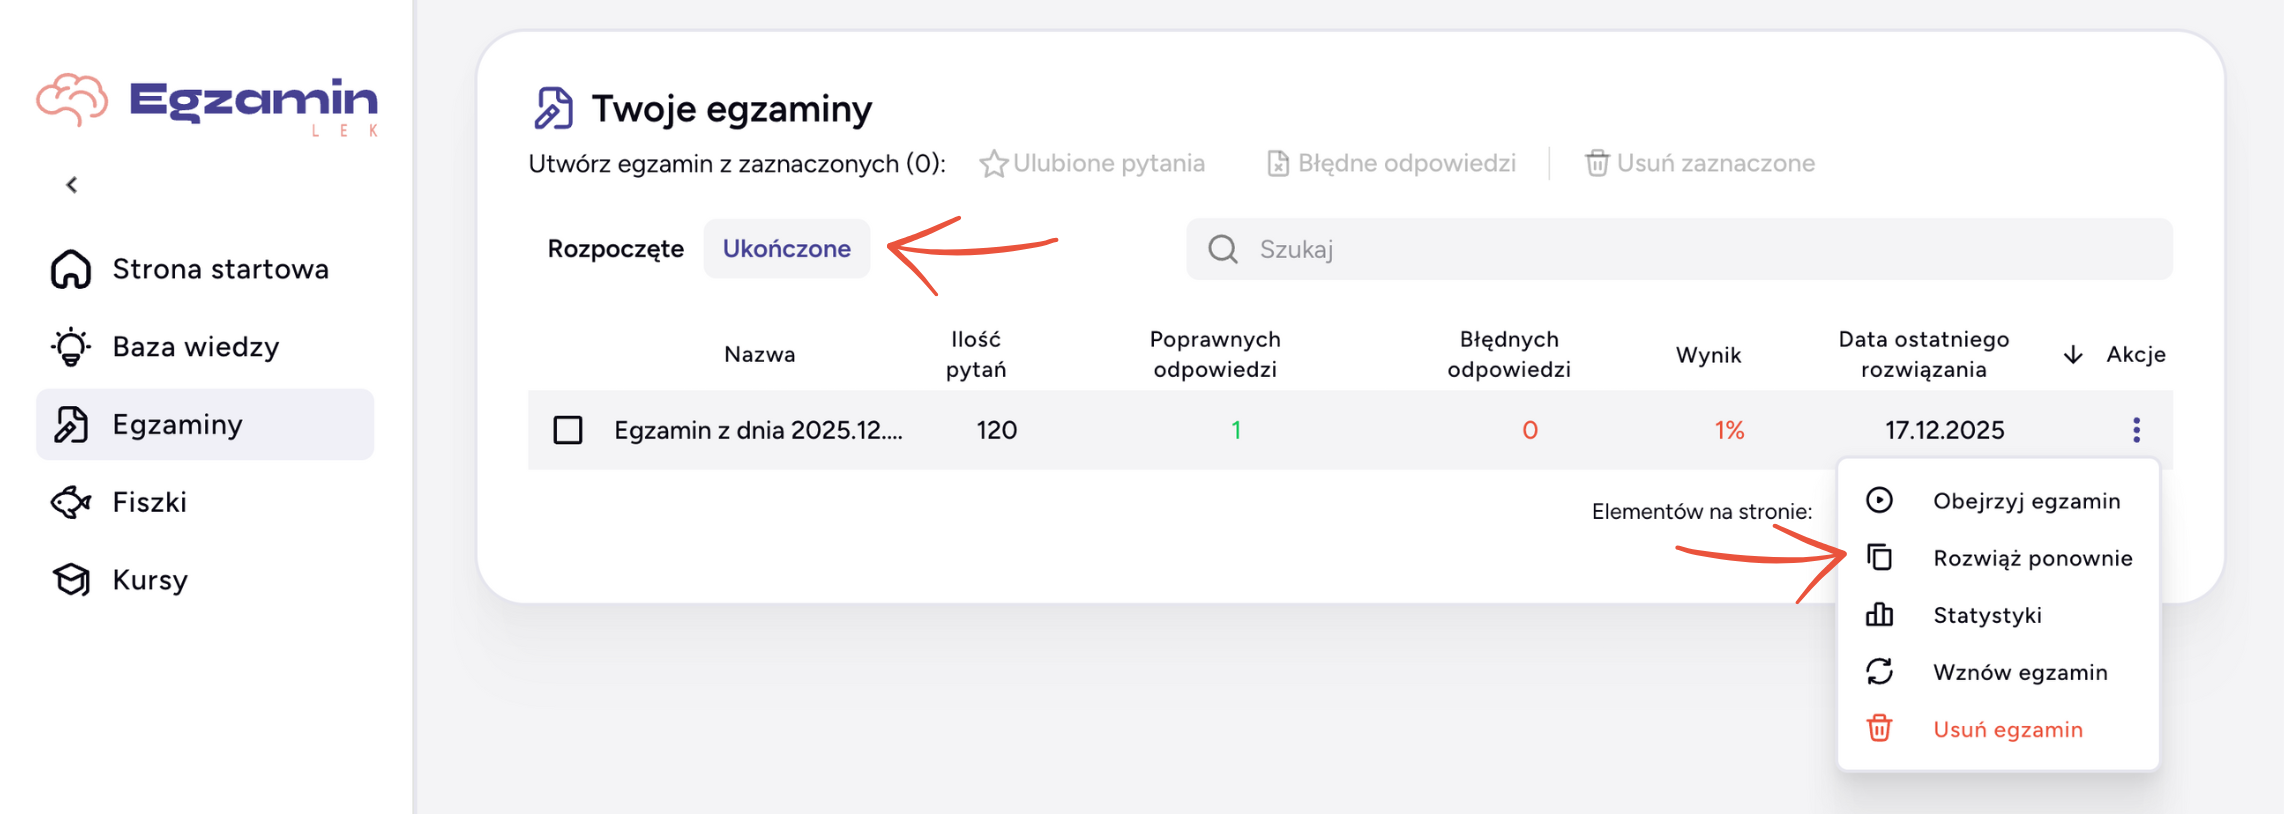Open the three-dot actions menu for exam
2284x814 pixels.
coord(2136,430)
